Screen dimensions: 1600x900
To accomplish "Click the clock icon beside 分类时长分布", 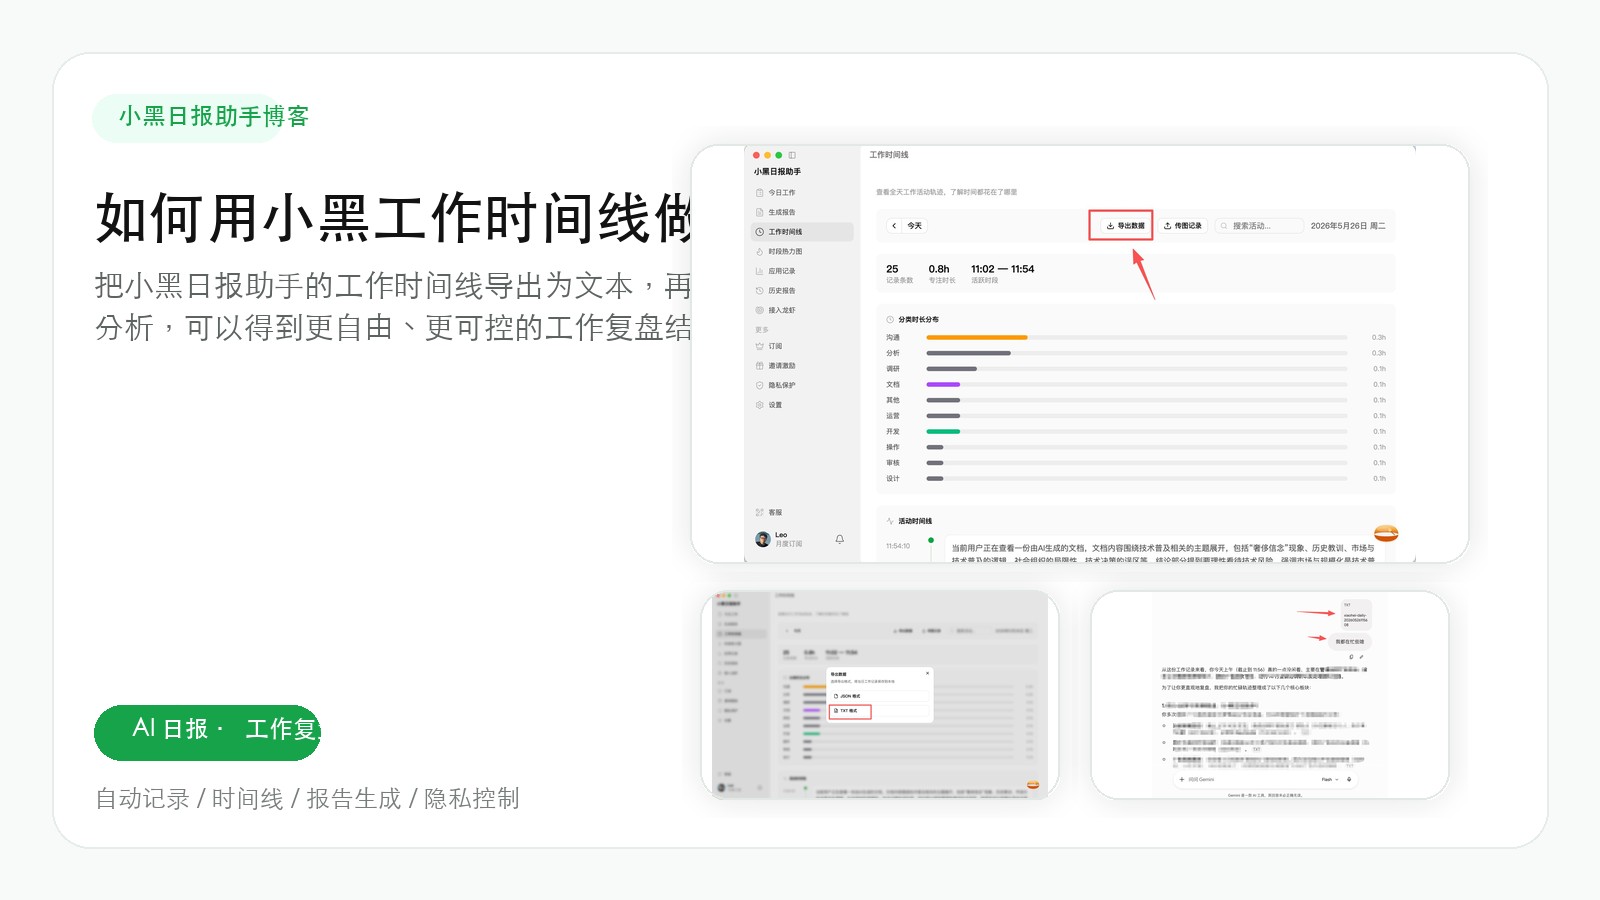I will pyautogui.click(x=890, y=320).
